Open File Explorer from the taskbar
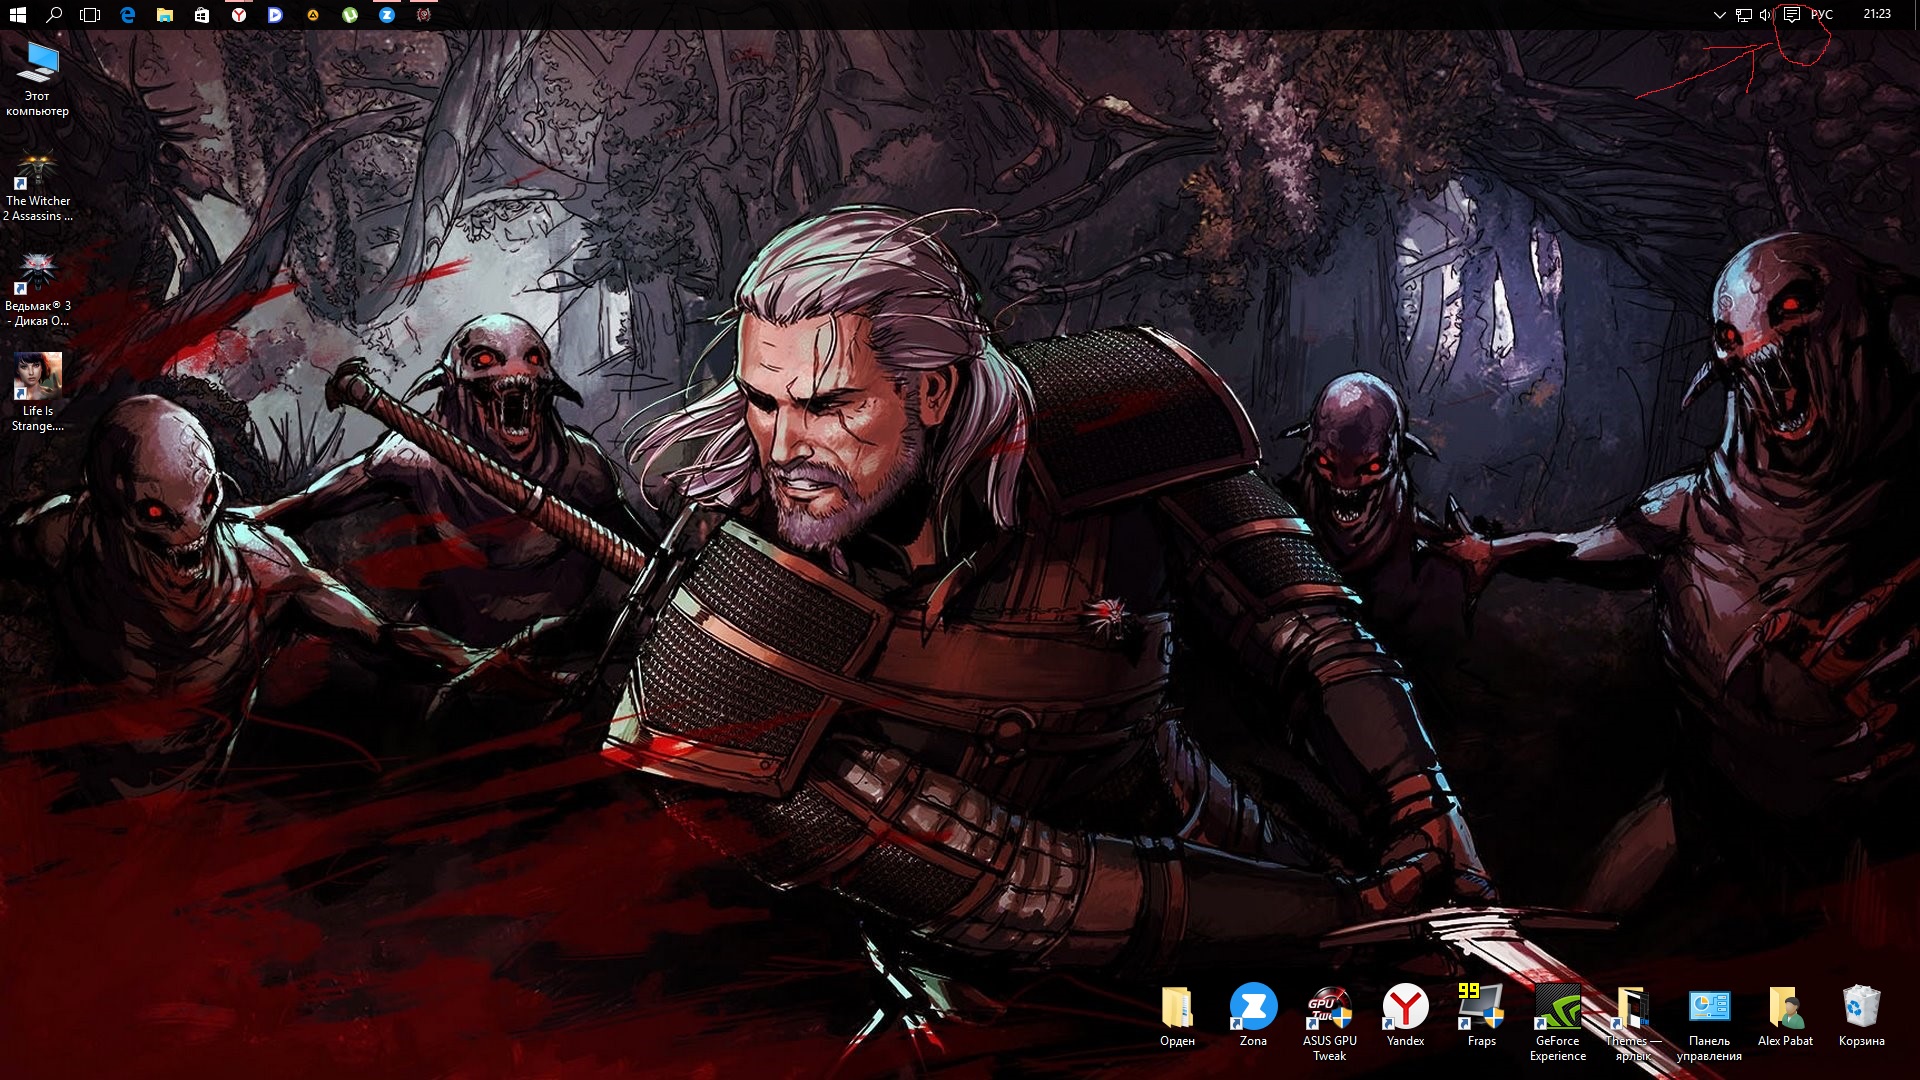The width and height of the screenshot is (1920, 1080). click(x=165, y=15)
